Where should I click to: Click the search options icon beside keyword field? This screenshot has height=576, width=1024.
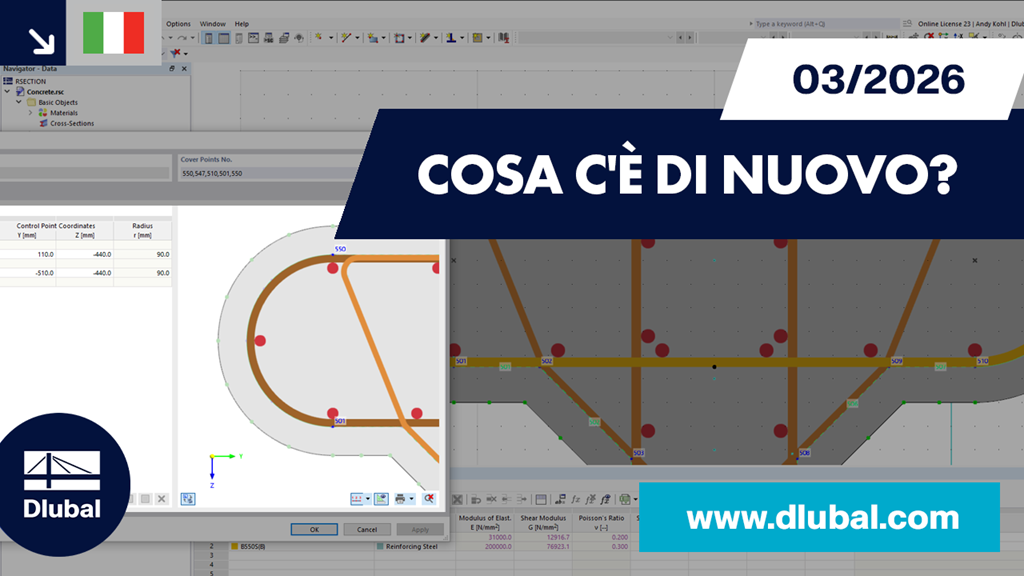coord(907,24)
